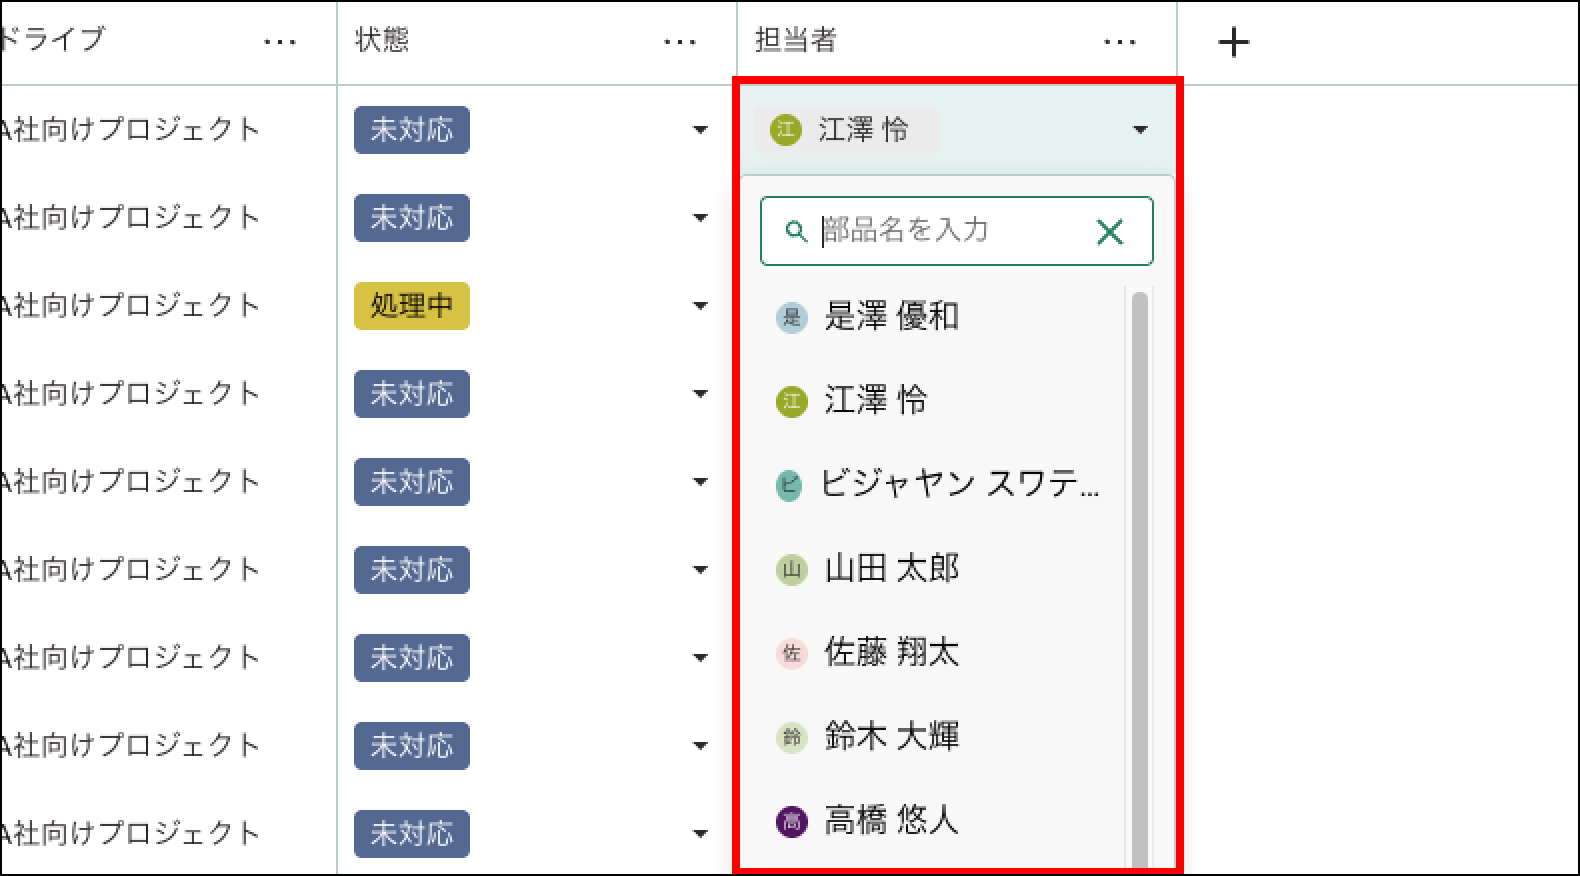Image resolution: width=1580 pixels, height=876 pixels.
Task: Click the first row 未対応 status badge
Action: pyautogui.click(x=411, y=130)
